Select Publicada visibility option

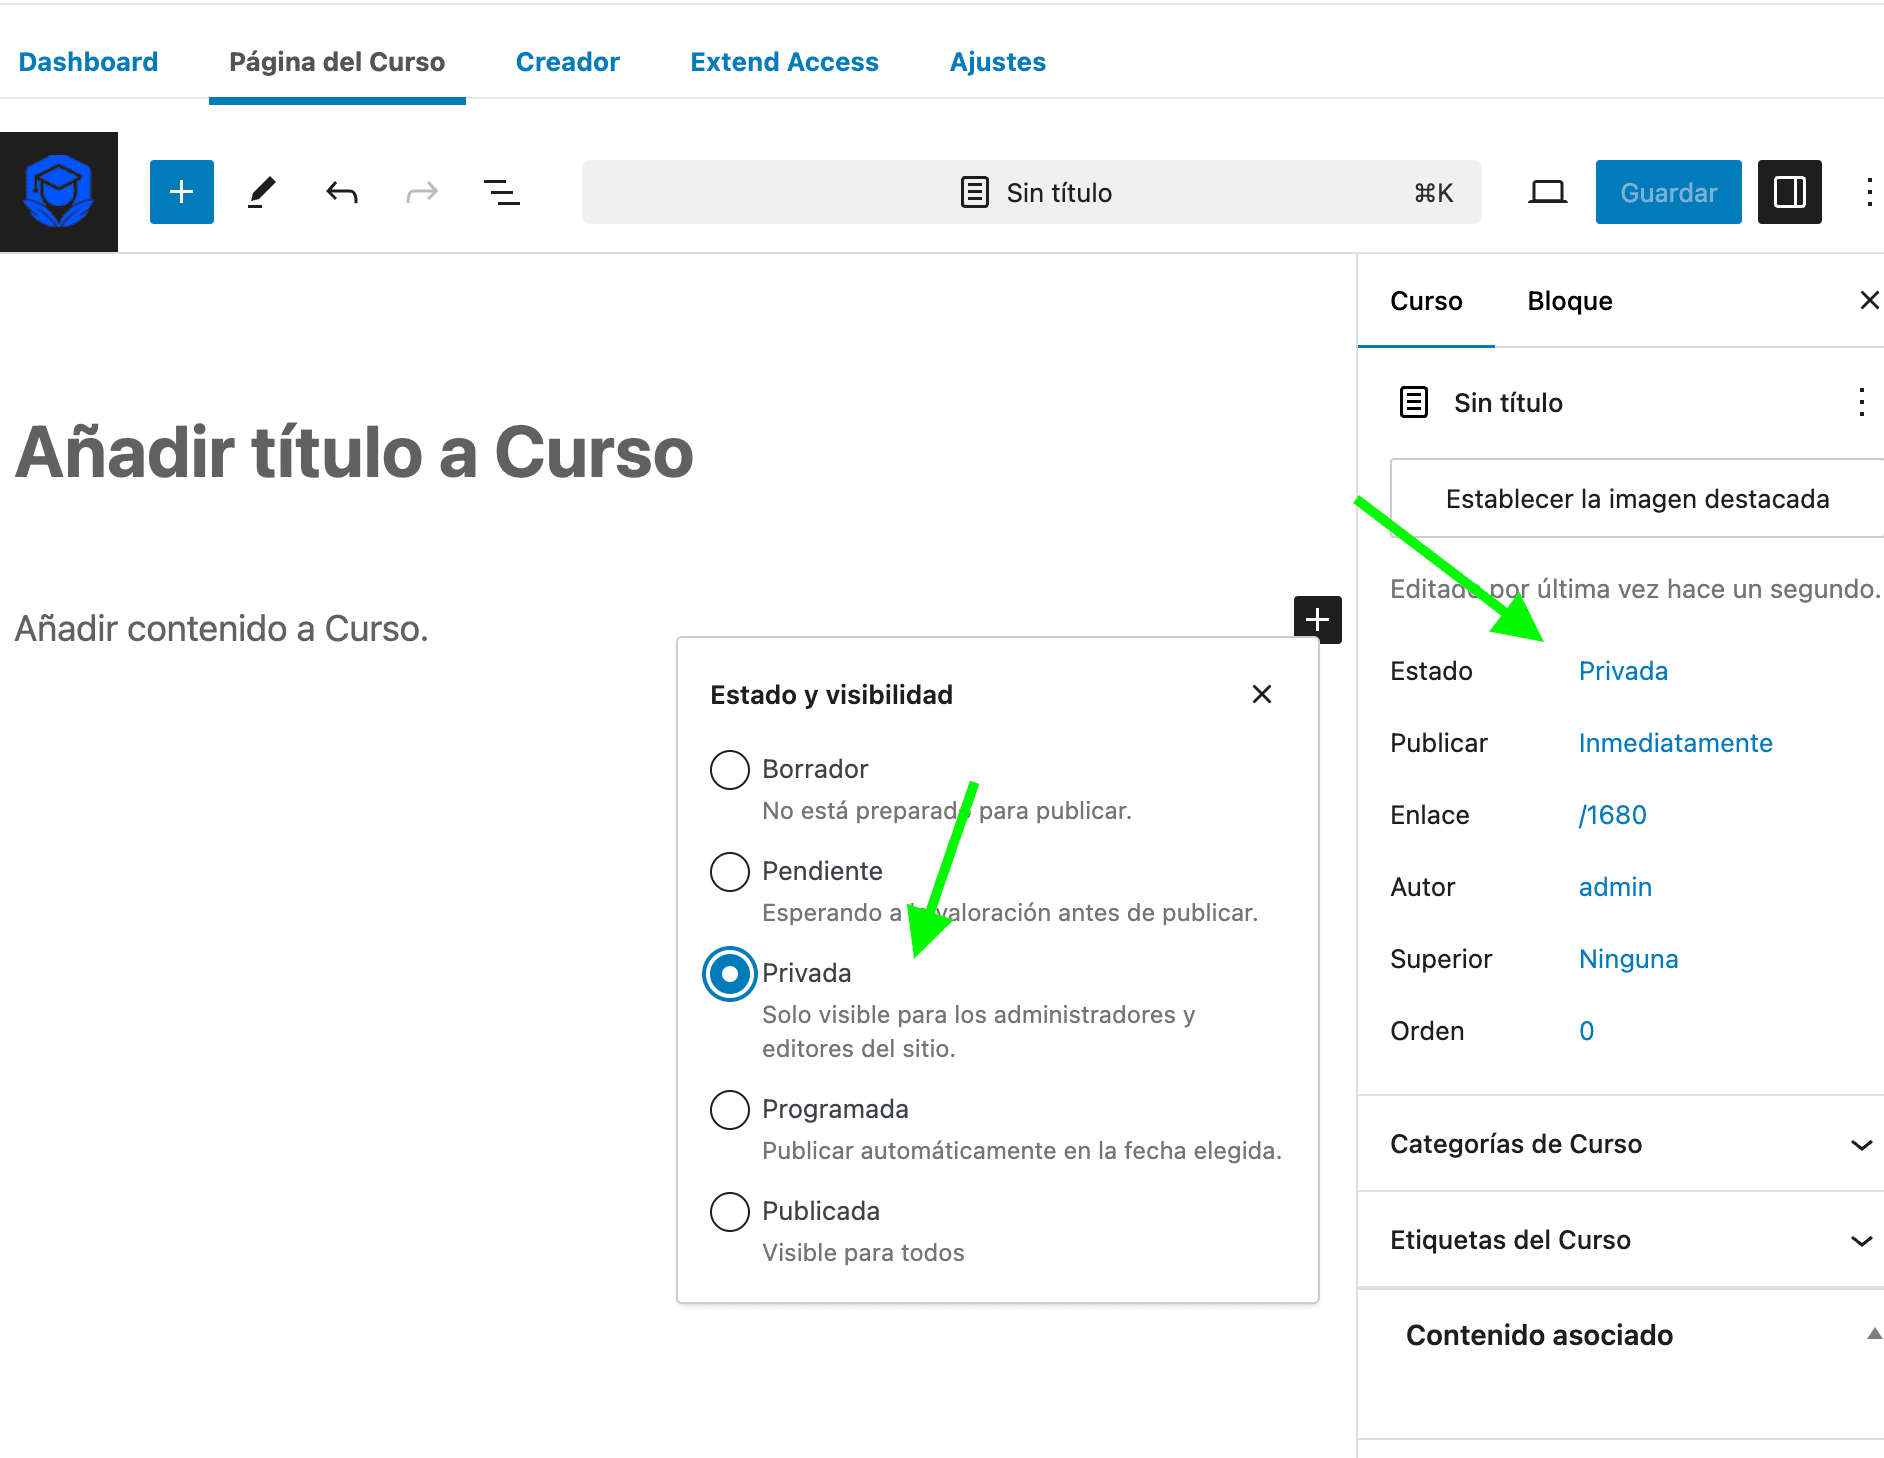(x=730, y=1212)
